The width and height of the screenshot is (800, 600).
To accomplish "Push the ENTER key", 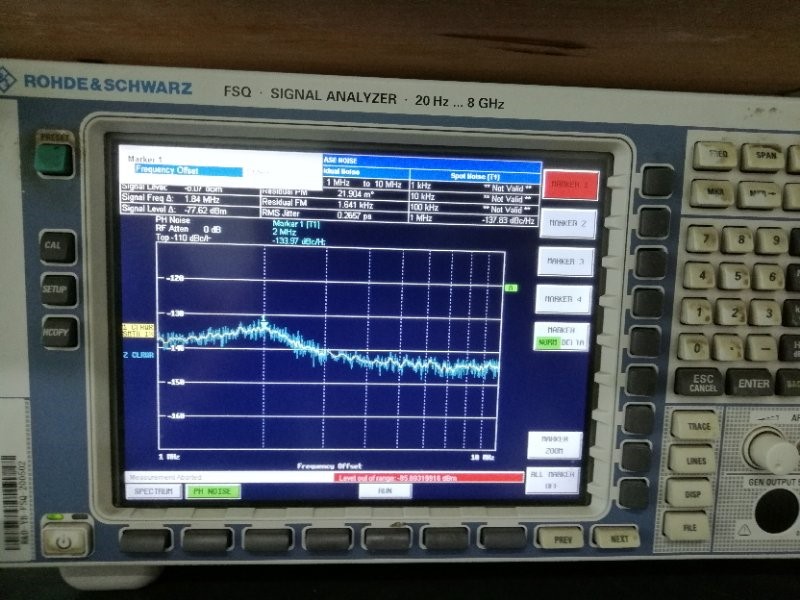I will 750,383.
